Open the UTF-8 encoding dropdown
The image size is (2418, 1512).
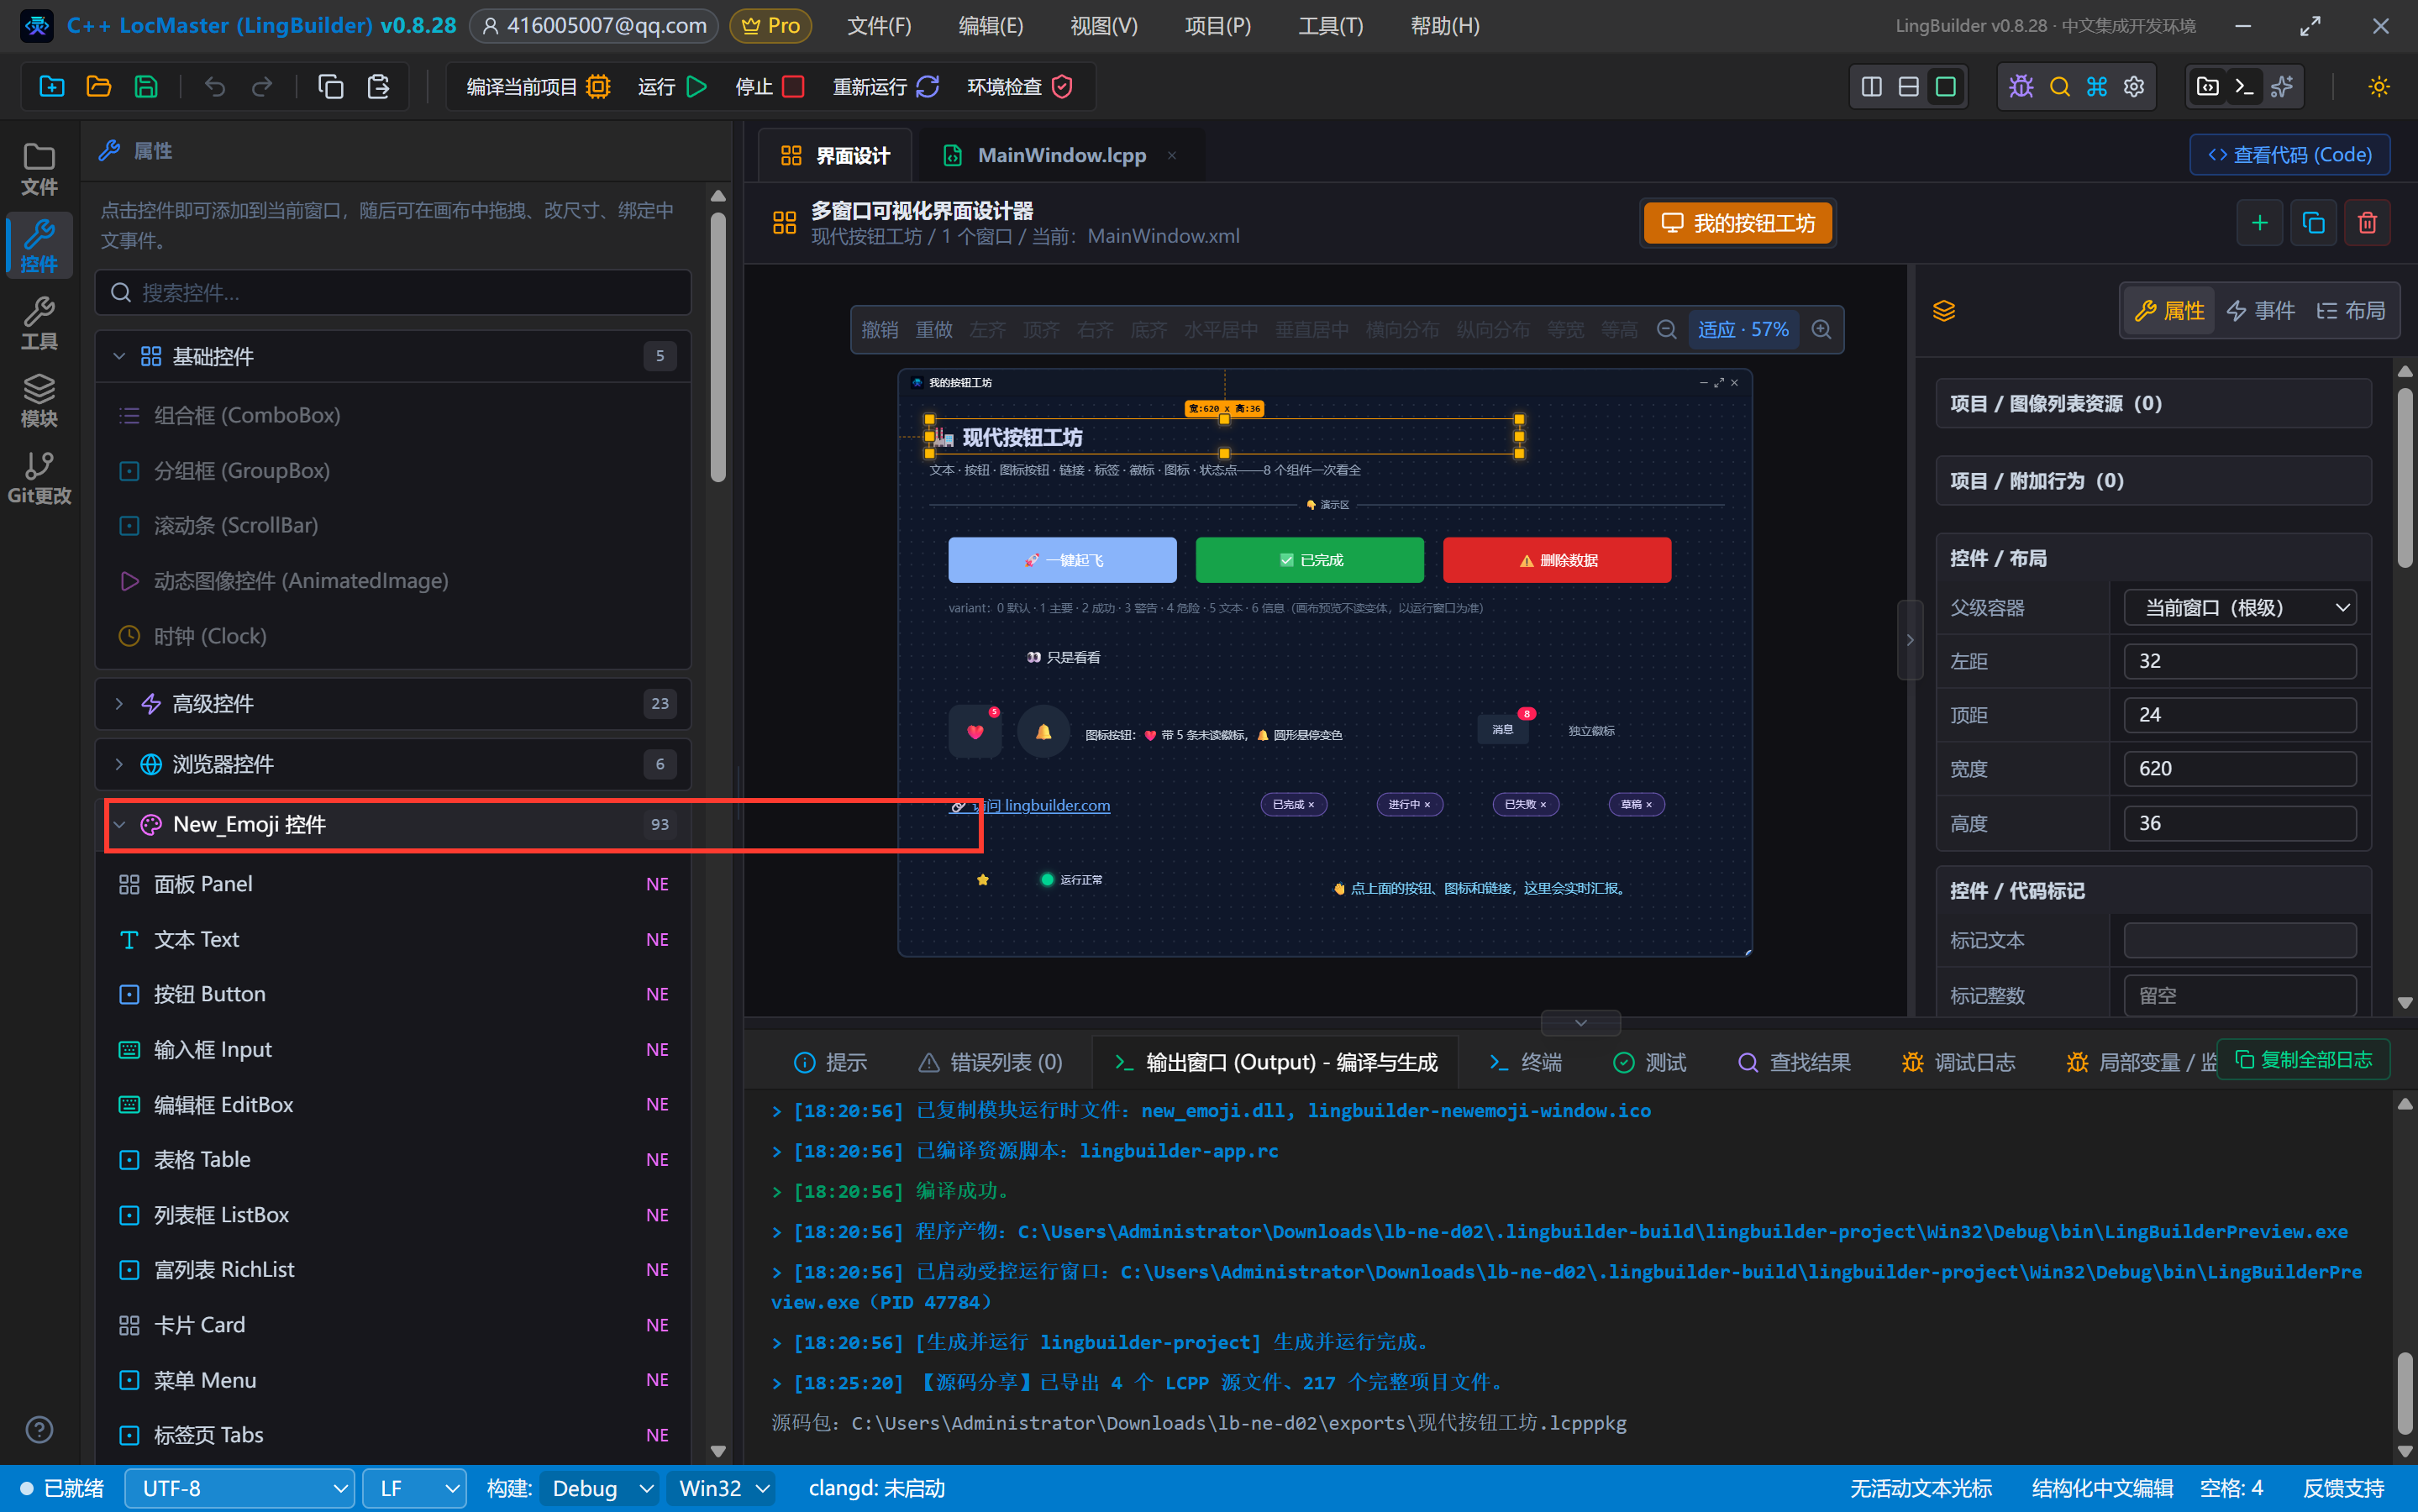239,1488
